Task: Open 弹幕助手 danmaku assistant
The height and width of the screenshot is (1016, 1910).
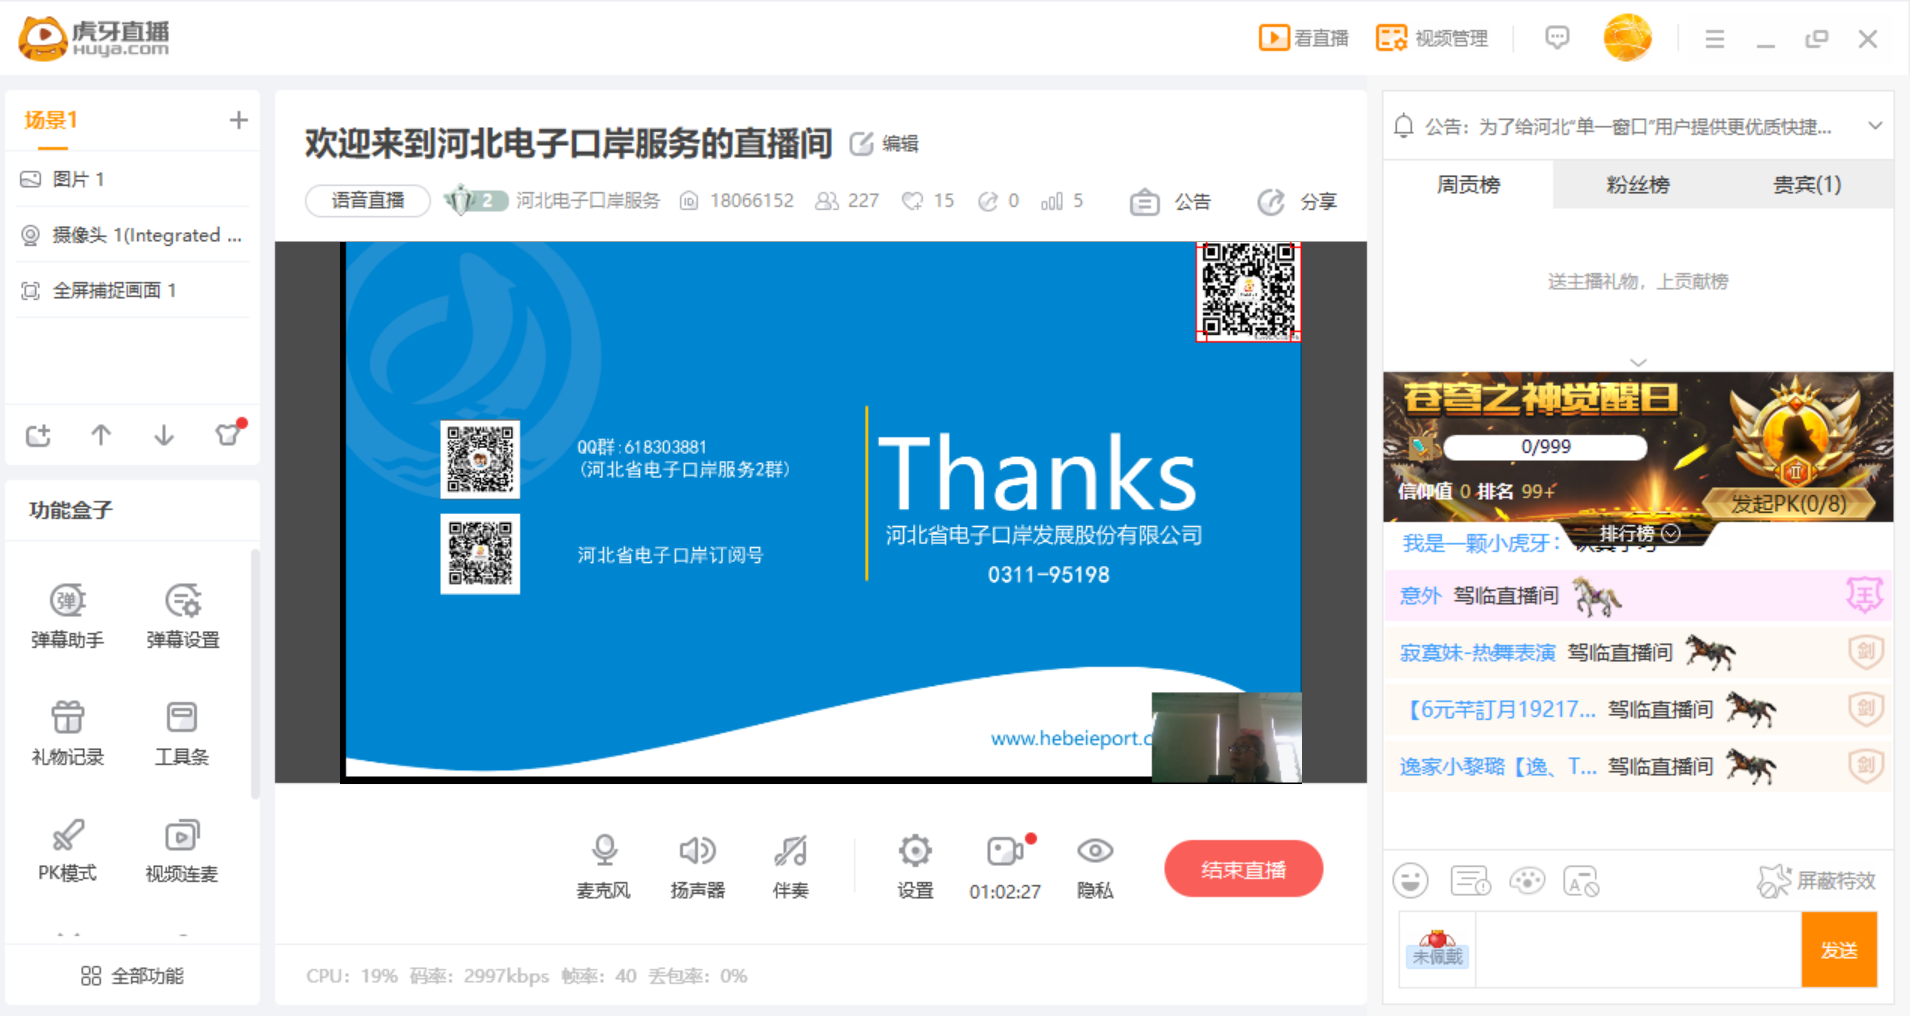Action: 67,616
